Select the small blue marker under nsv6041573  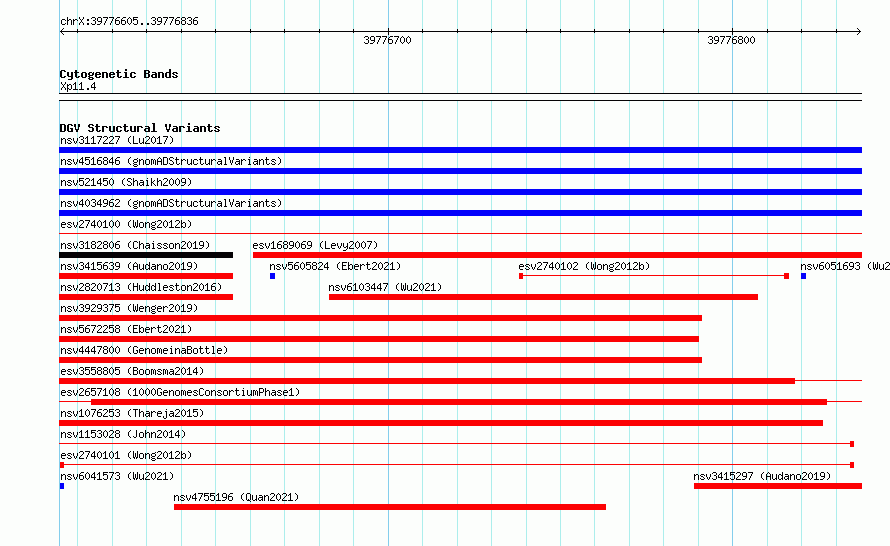click(62, 486)
